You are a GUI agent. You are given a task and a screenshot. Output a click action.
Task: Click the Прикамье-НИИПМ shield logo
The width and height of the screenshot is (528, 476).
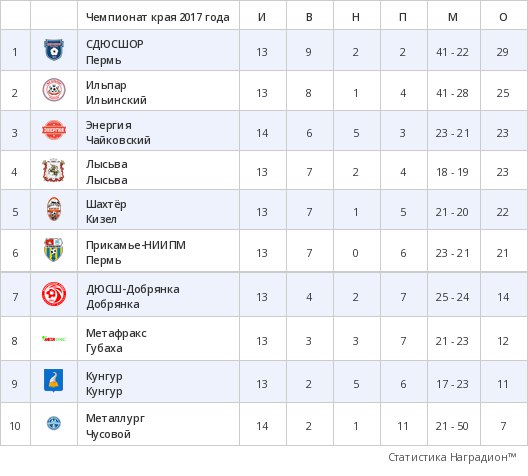point(54,249)
